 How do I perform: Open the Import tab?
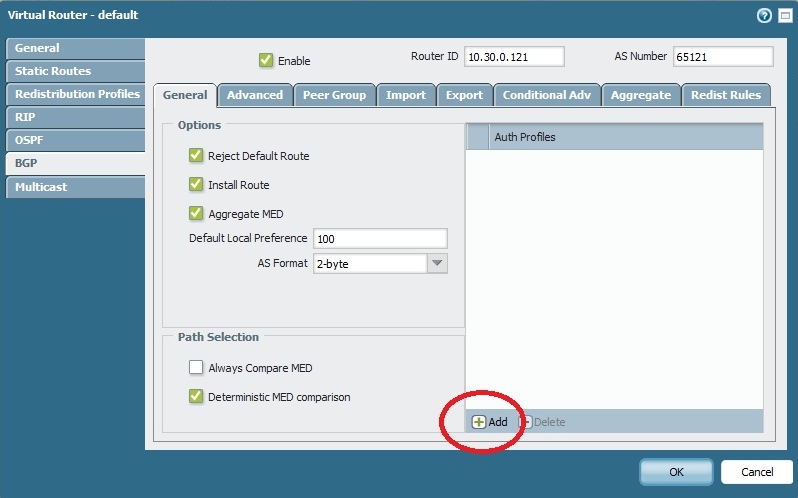(406, 95)
